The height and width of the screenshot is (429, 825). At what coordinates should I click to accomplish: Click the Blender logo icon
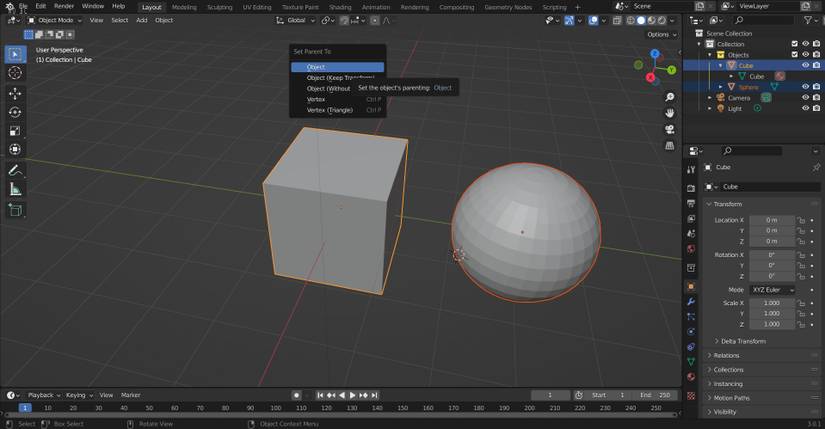click(9, 6)
